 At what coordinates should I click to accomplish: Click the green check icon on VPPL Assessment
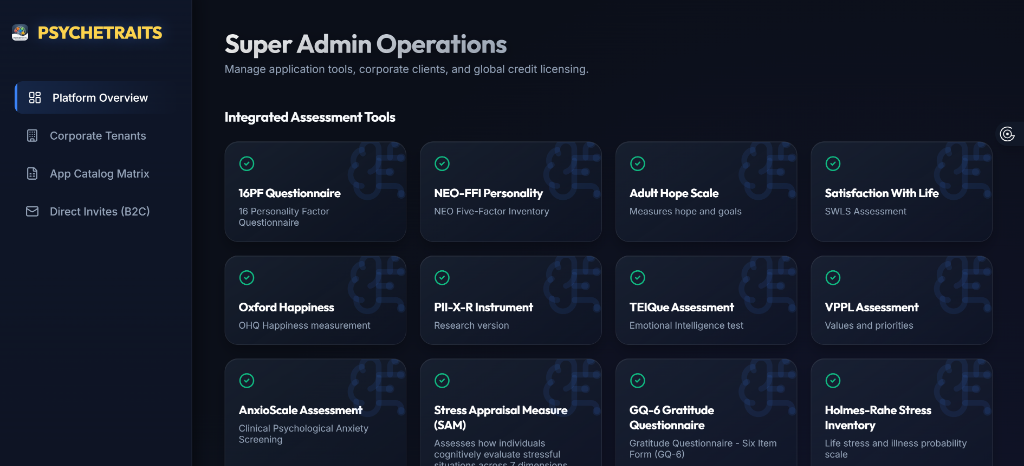tap(833, 278)
